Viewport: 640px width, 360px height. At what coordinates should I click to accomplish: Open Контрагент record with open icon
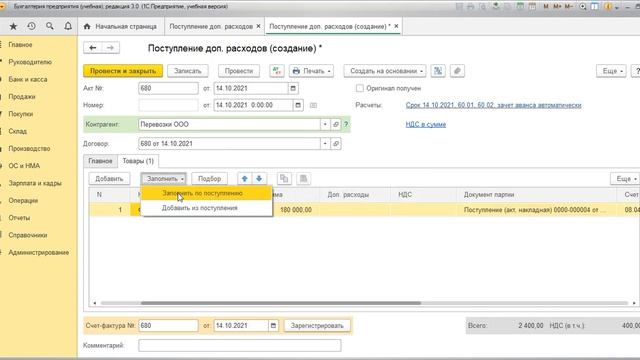click(x=336, y=124)
